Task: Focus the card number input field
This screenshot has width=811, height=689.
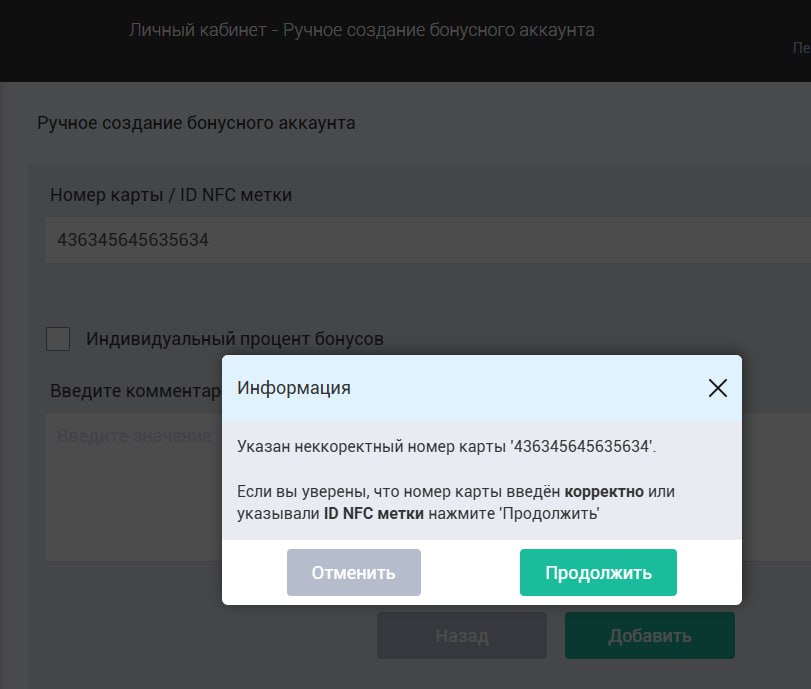Action: [428, 240]
